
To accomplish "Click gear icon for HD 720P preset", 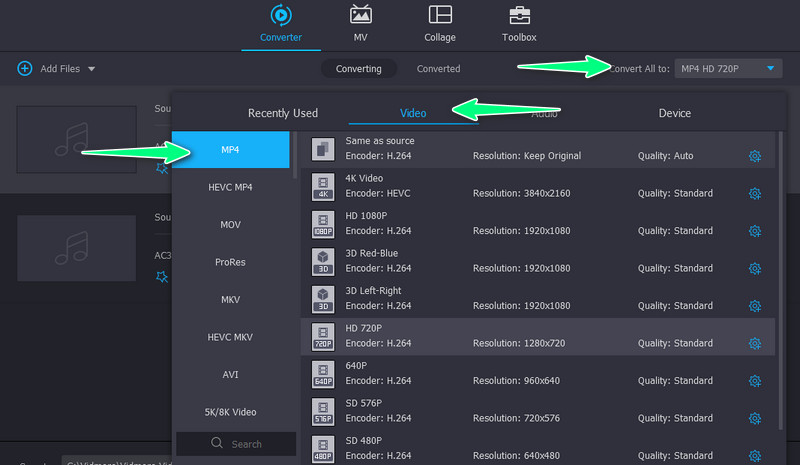I will pyautogui.click(x=755, y=344).
